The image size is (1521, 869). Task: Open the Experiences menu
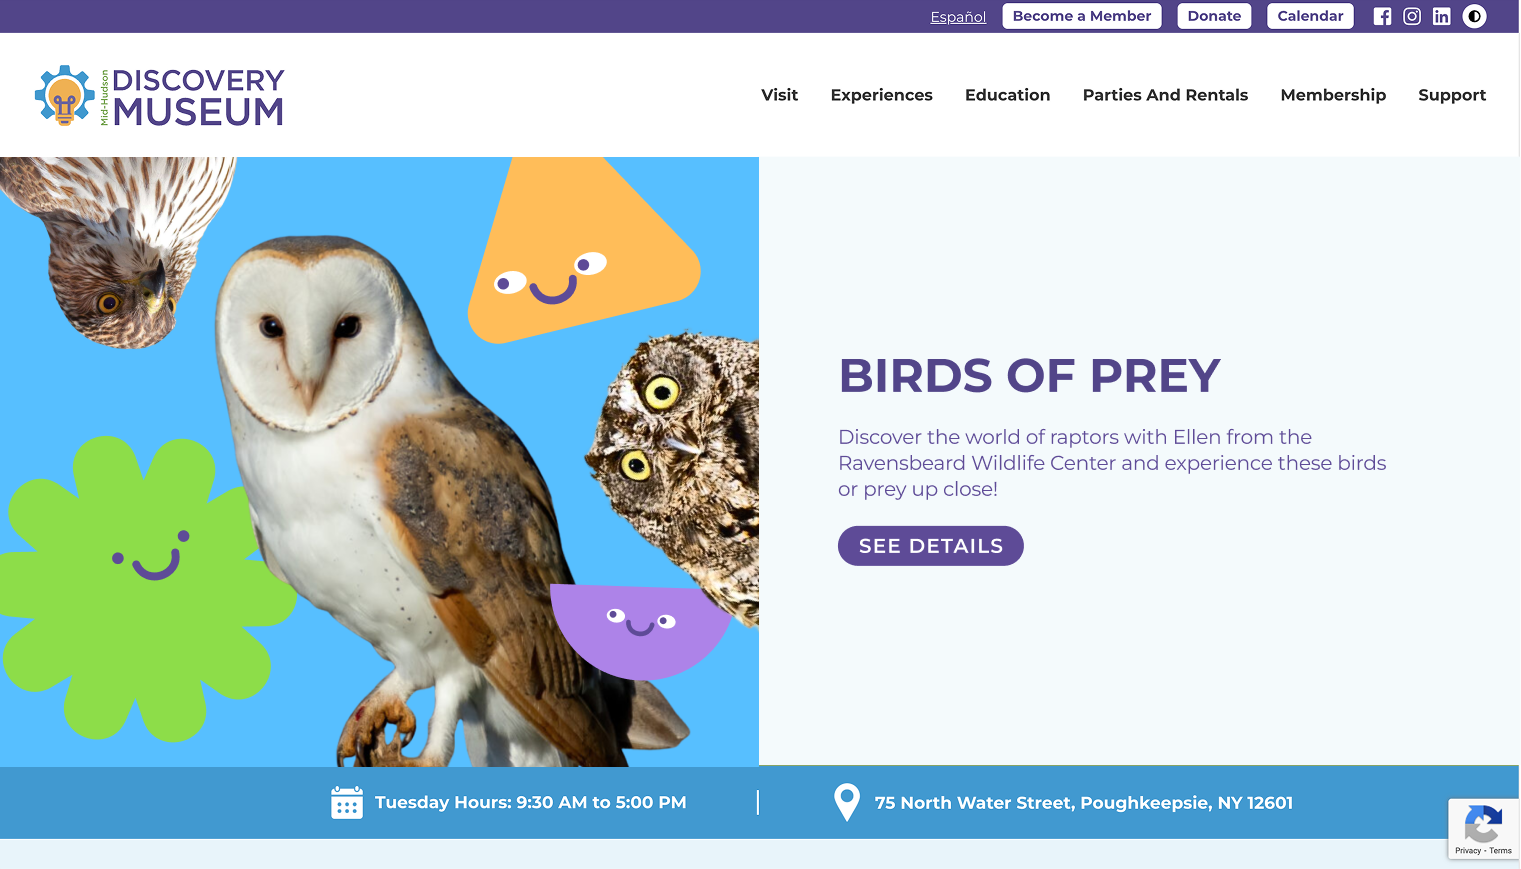click(x=881, y=95)
